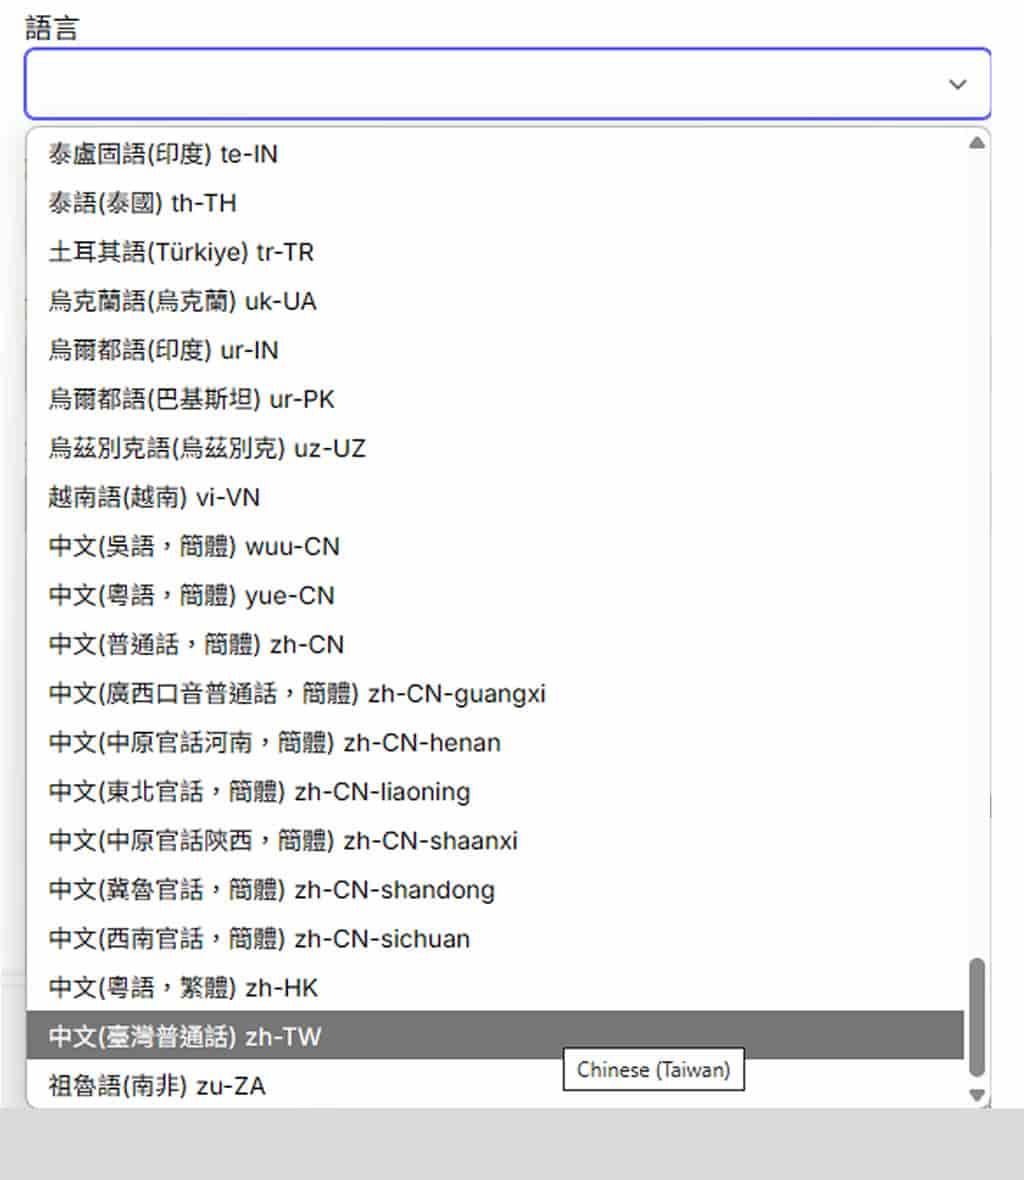Choose 土耳其語(Türkiye) tr-TR

click(495, 252)
